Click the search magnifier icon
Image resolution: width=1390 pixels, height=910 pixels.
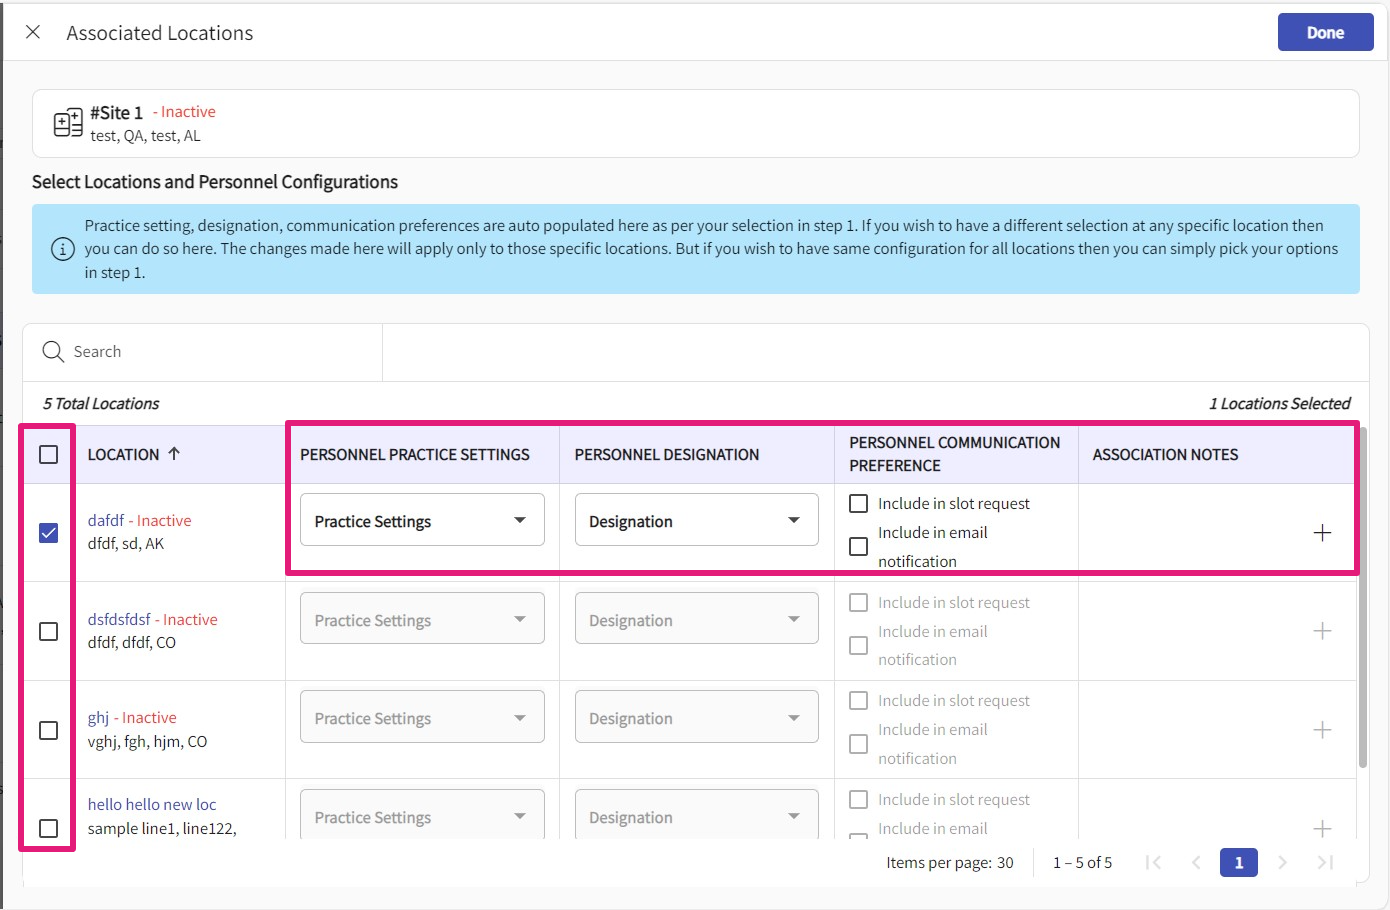pyautogui.click(x=53, y=352)
